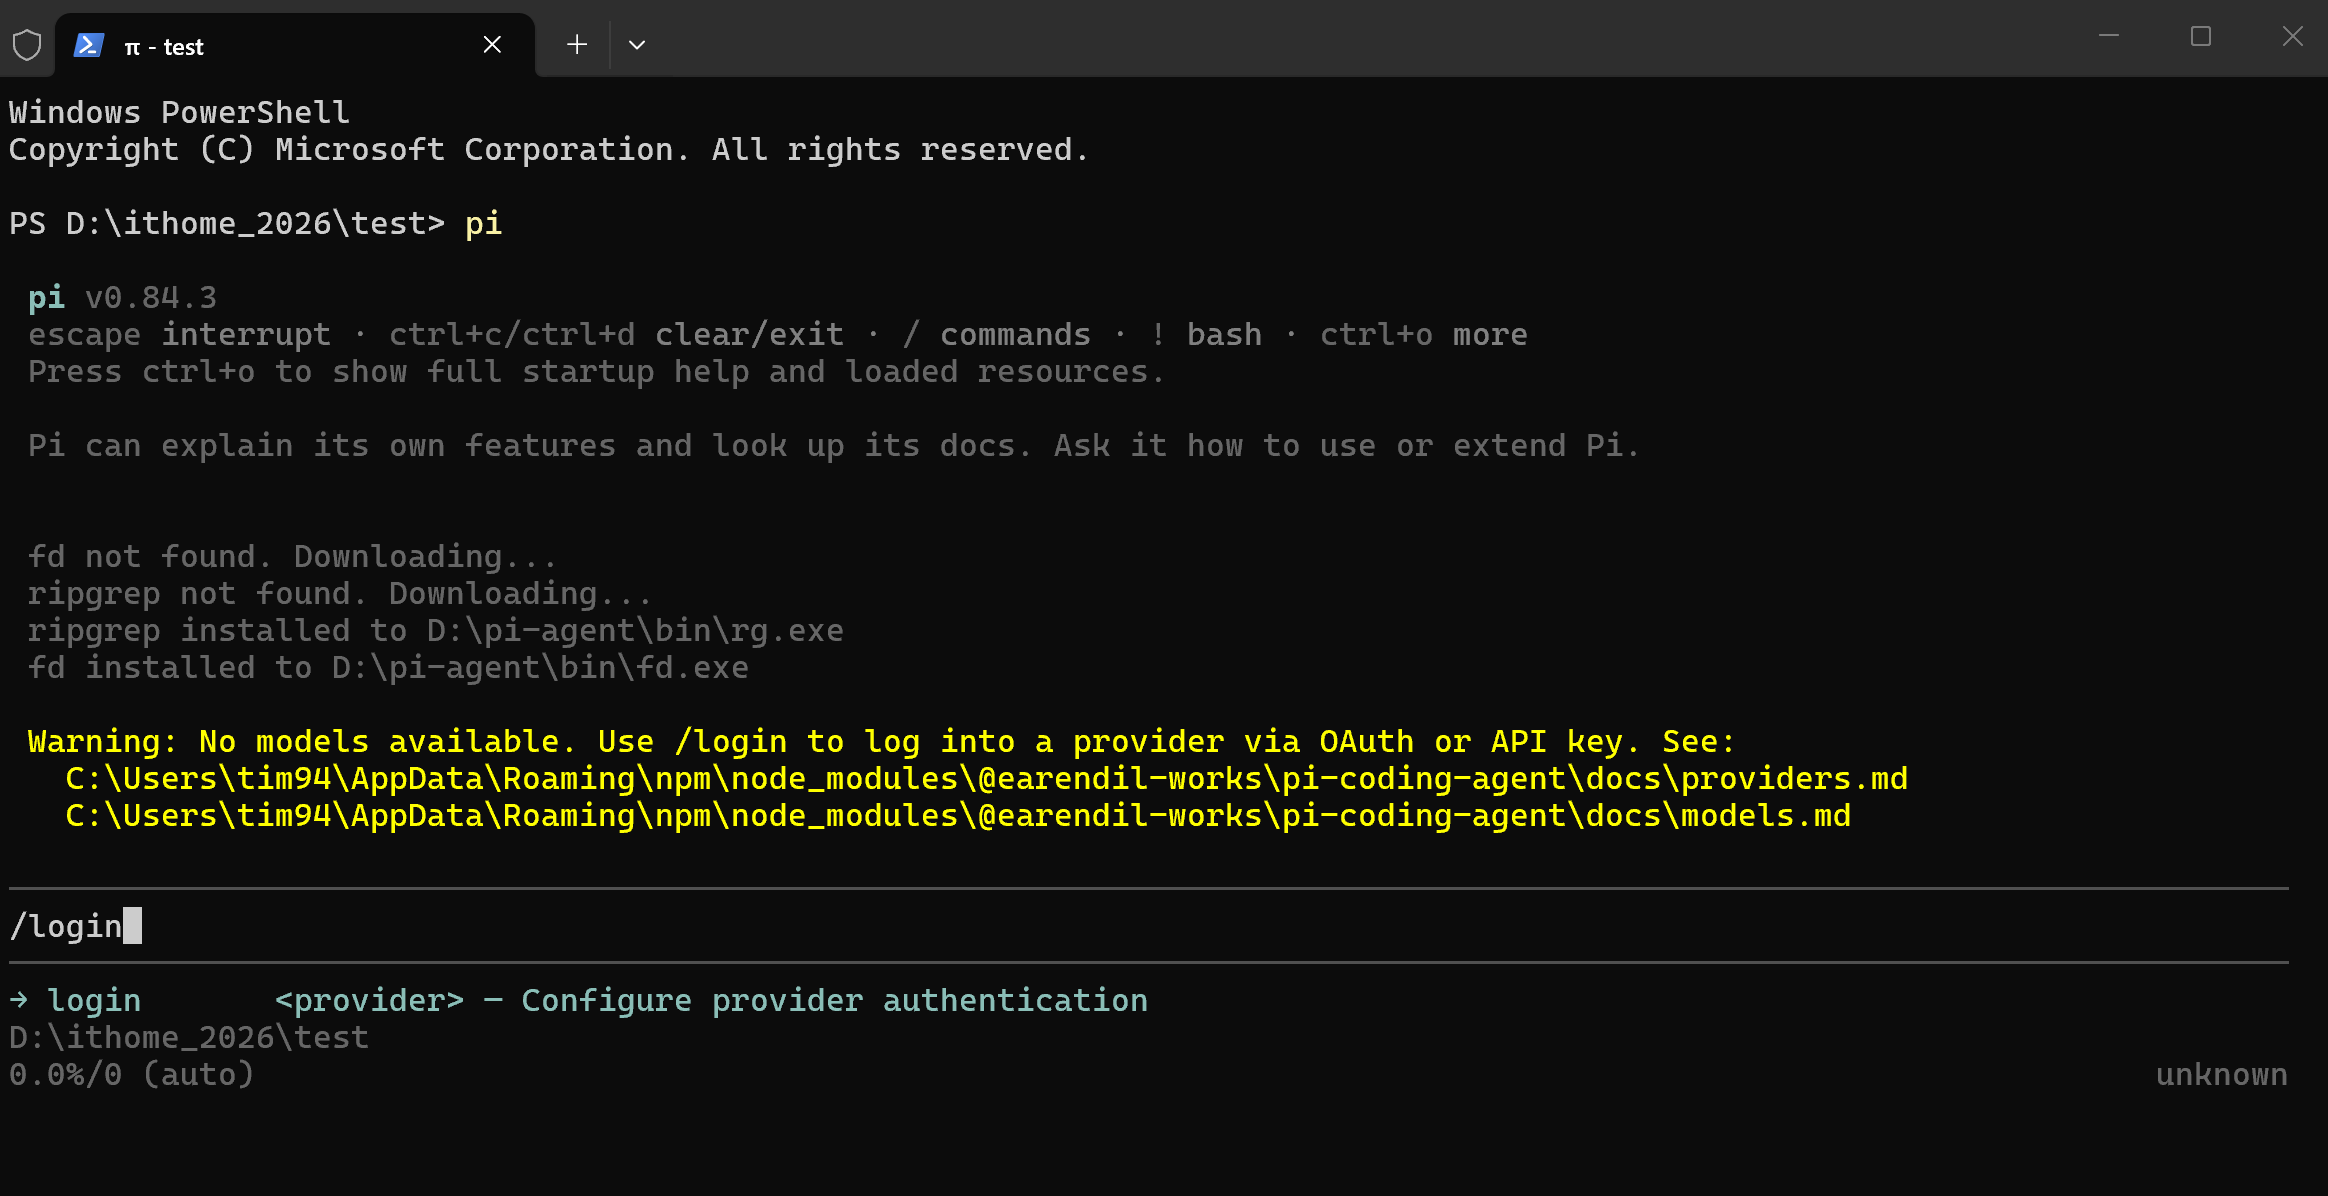Click the 'ripgrep not found. Downloading...' line
Screen dimensions: 2328x1196
coord(339,594)
